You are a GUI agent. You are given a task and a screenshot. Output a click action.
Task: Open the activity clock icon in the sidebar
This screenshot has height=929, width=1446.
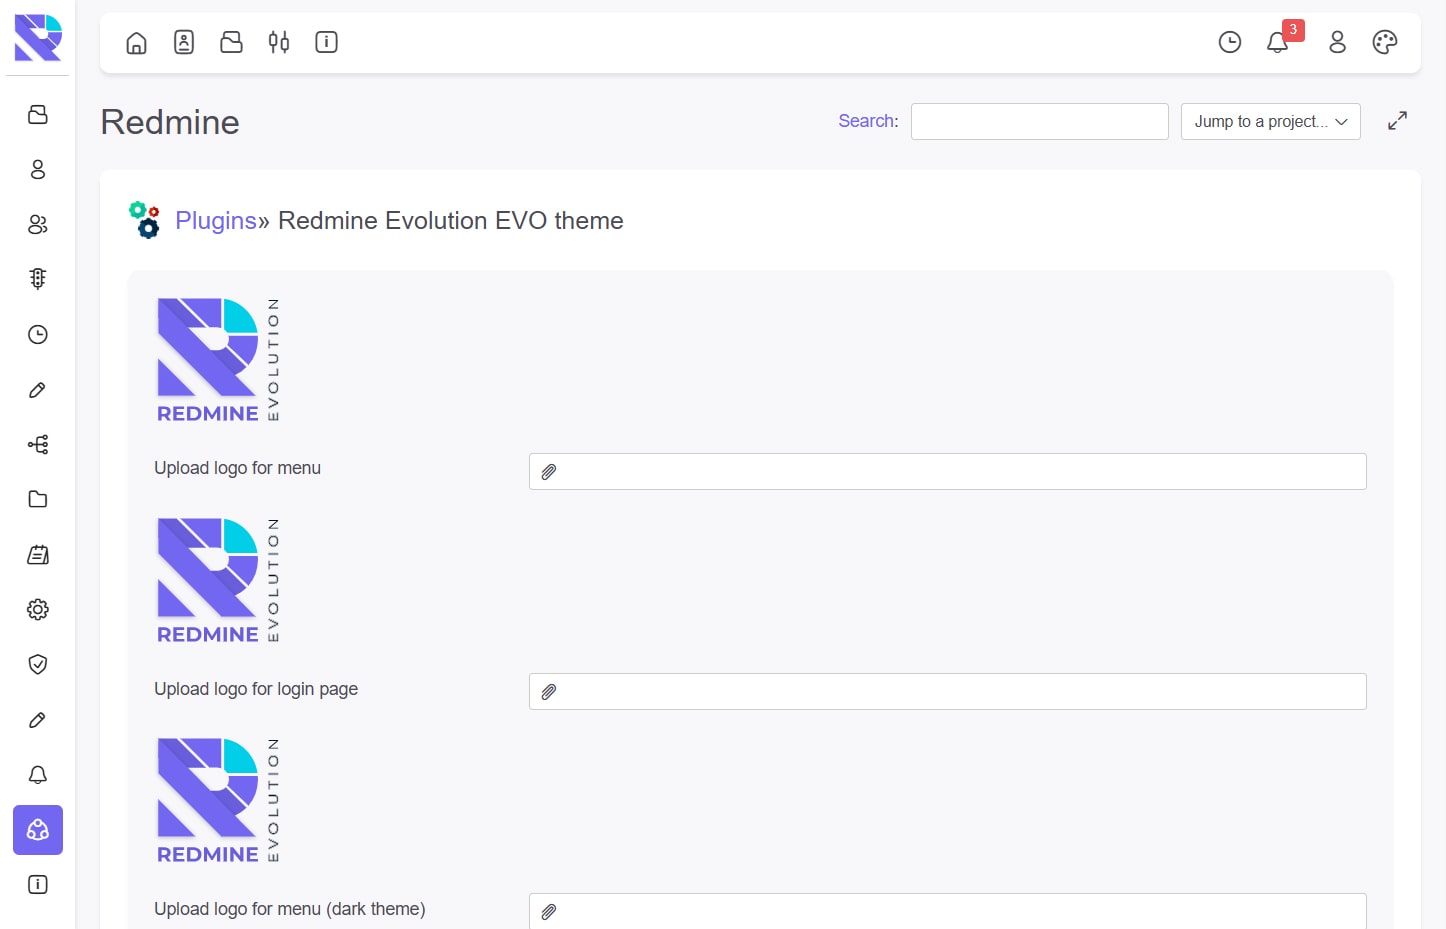pyautogui.click(x=37, y=334)
